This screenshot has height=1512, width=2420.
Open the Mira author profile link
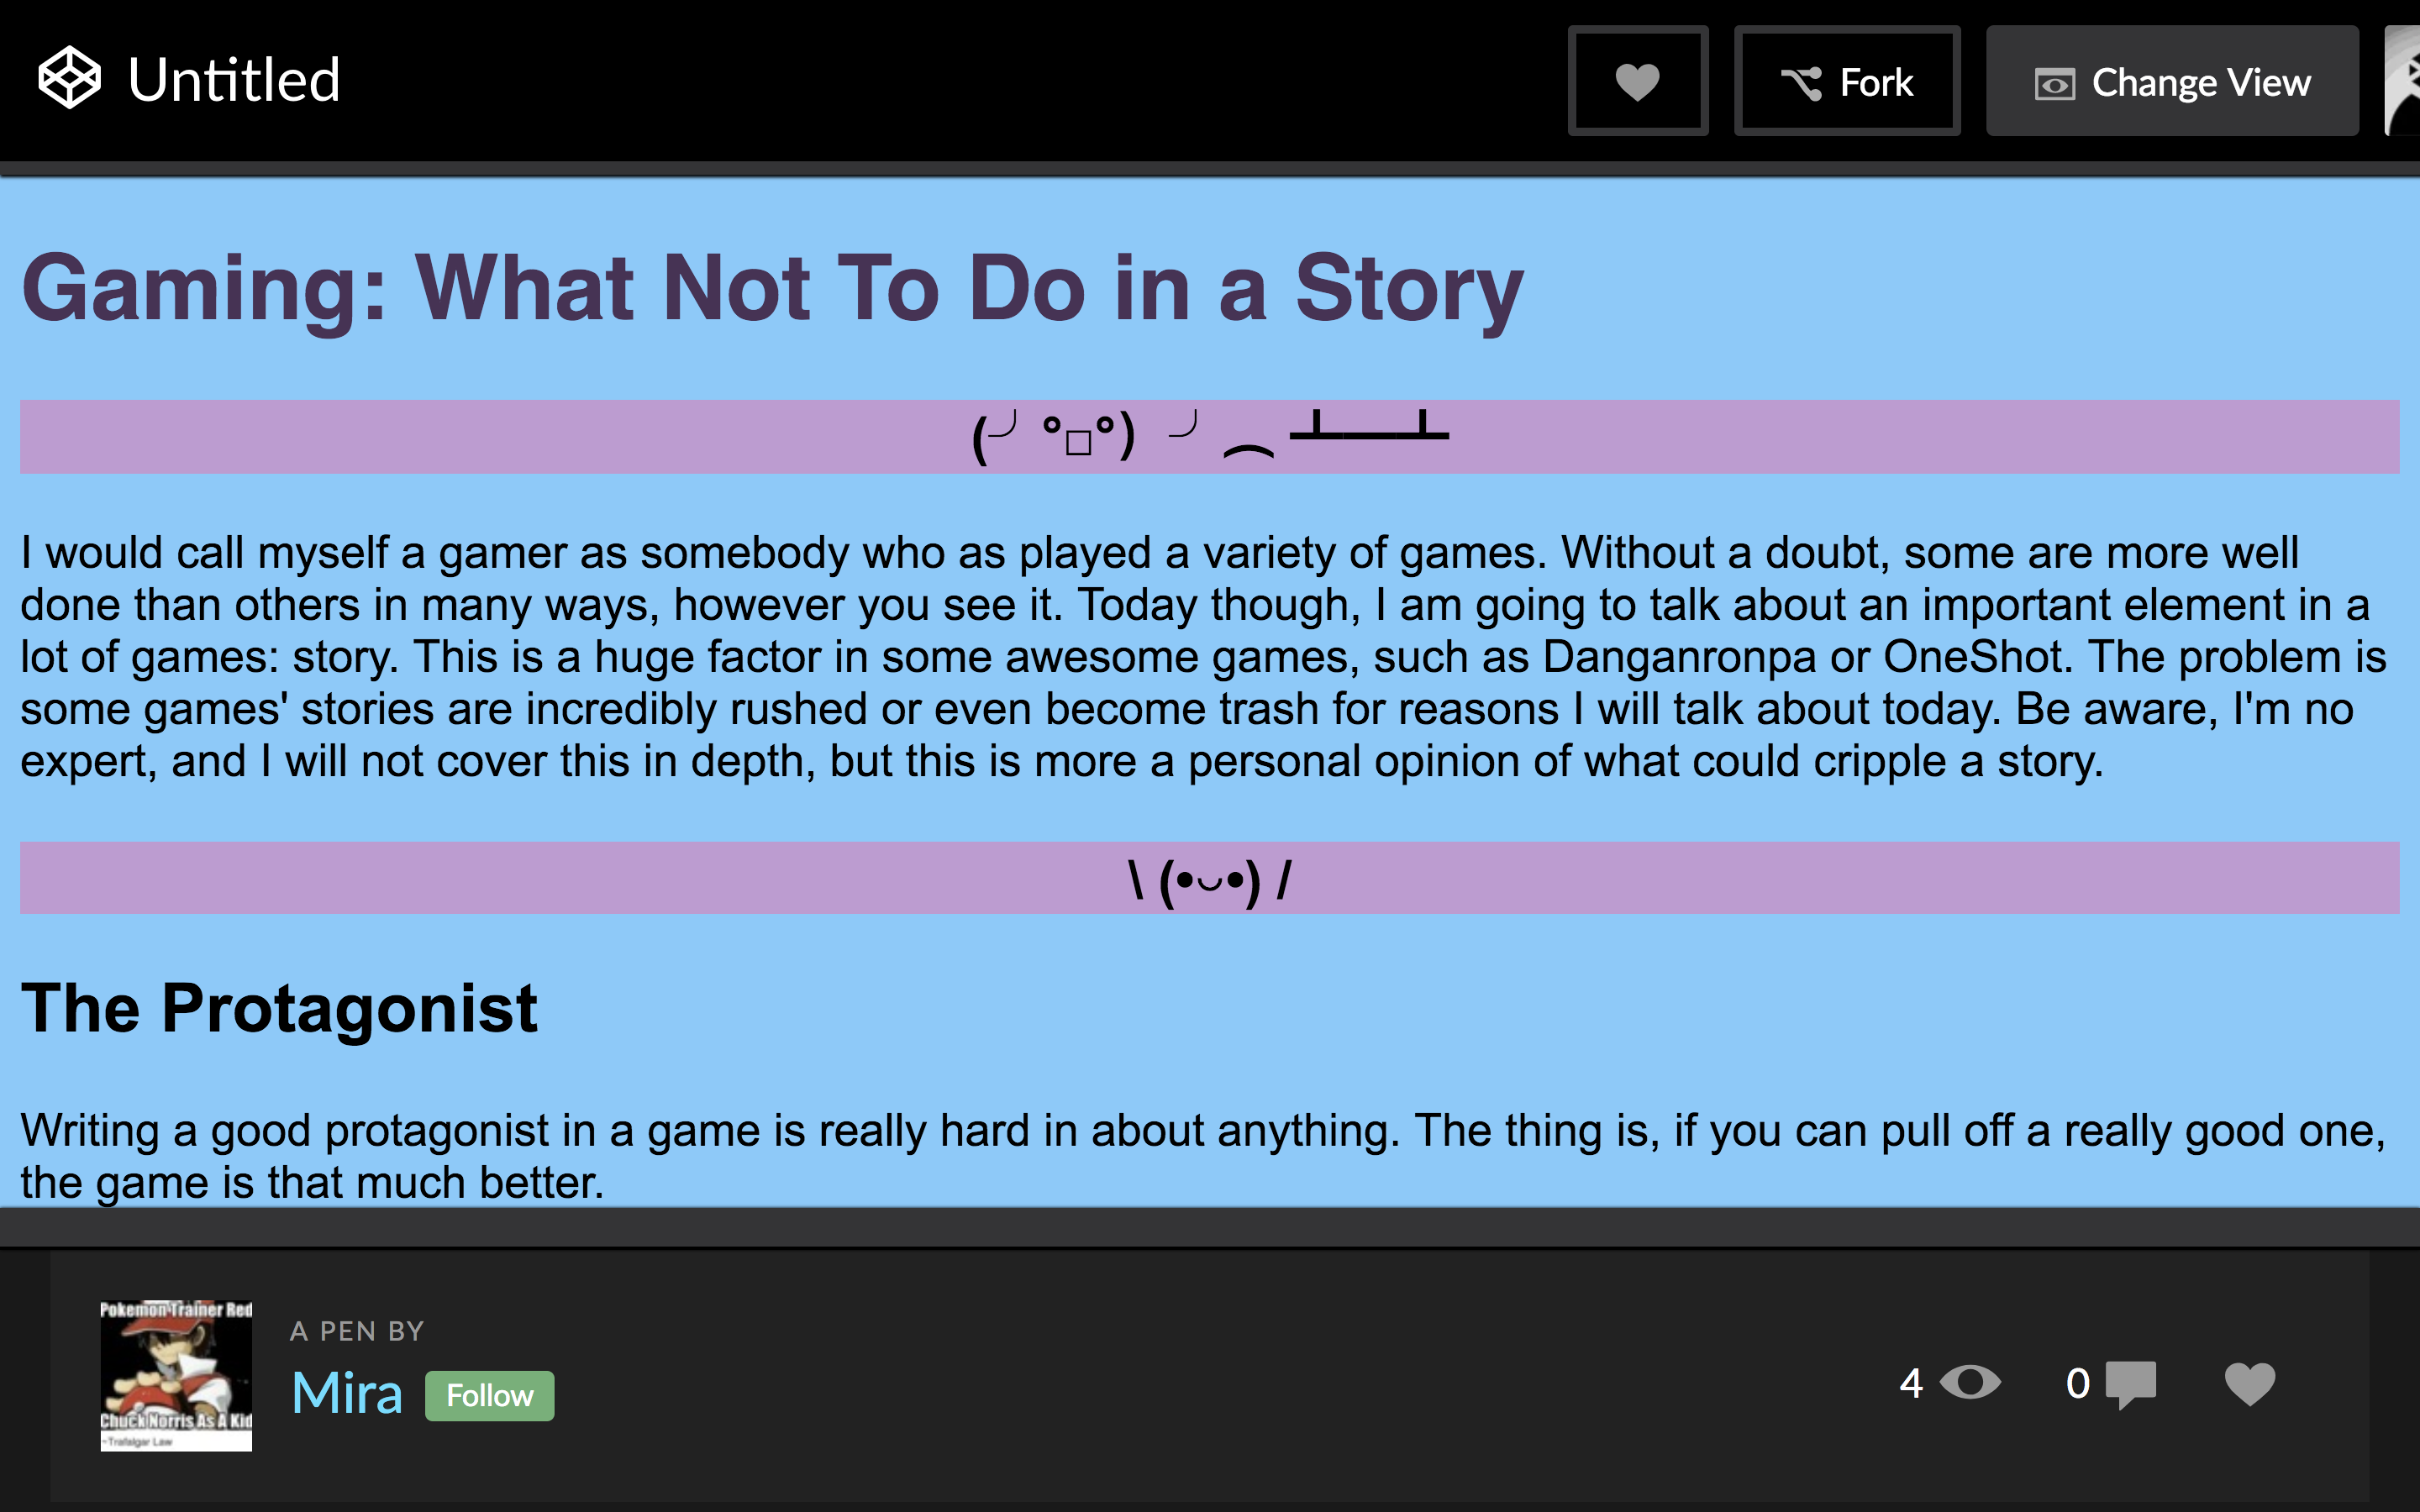coord(347,1393)
